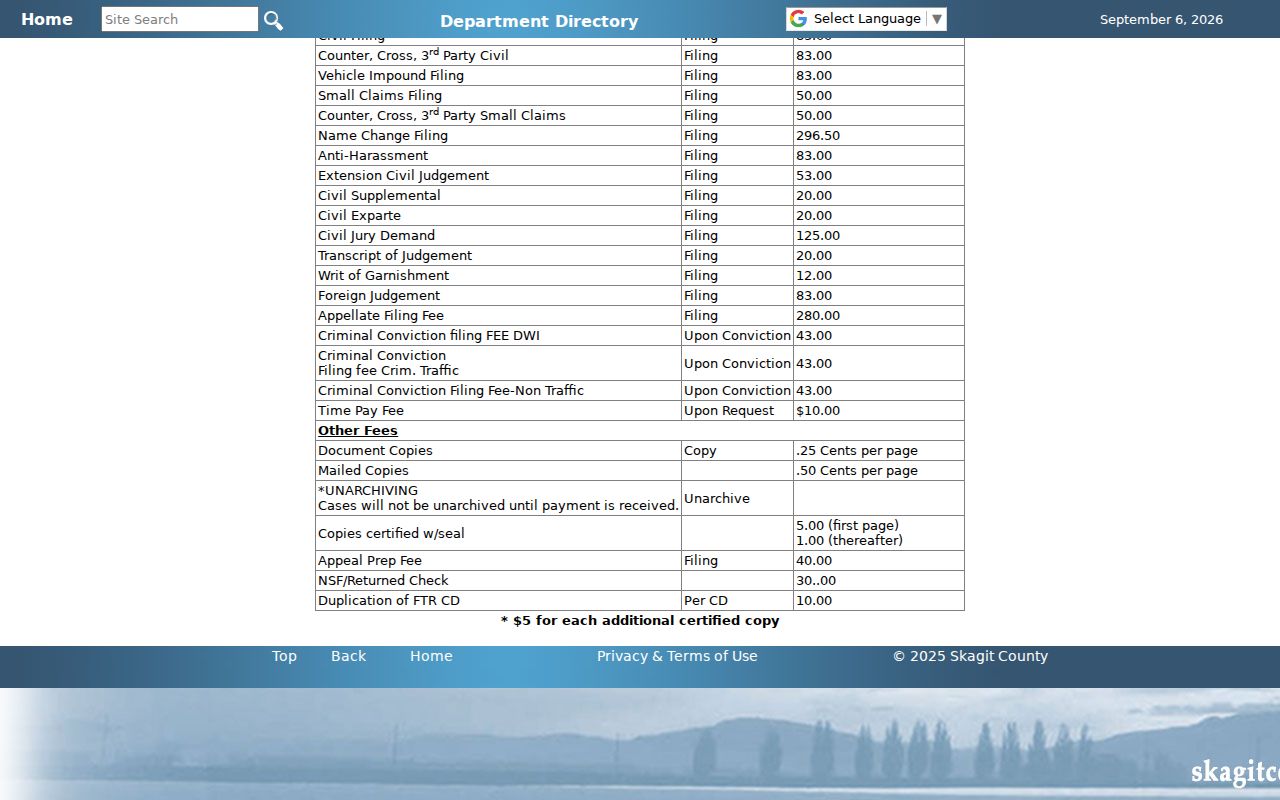
Task: Select 'Appeal Prep Fee' label
Action: point(370,561)
